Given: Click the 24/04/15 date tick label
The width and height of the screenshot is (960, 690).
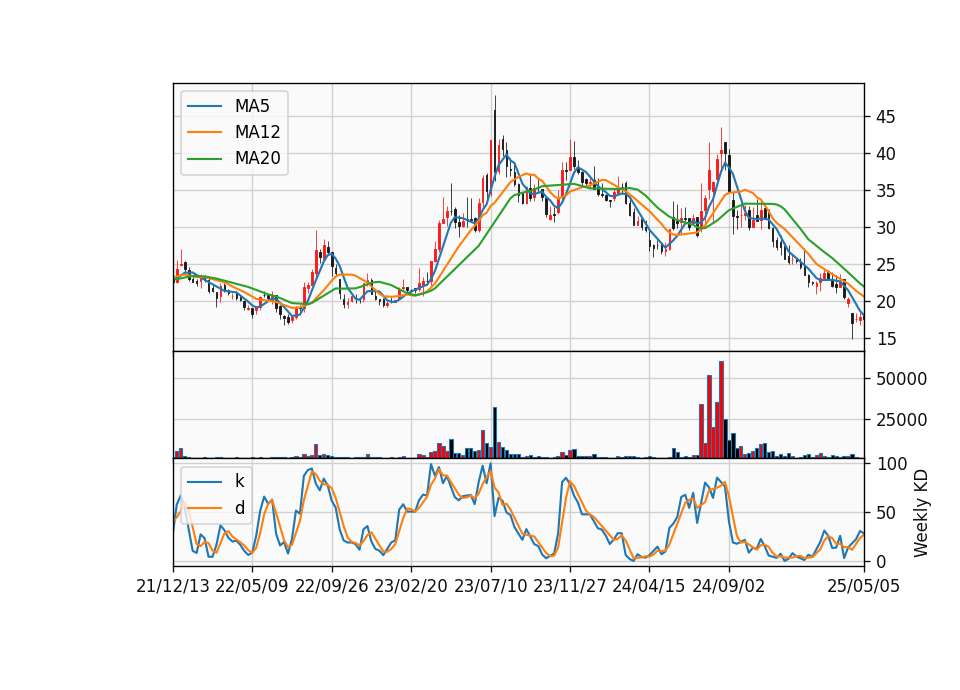Looking at the screenshot, I should pyautogui.click(x=649, y=586).
